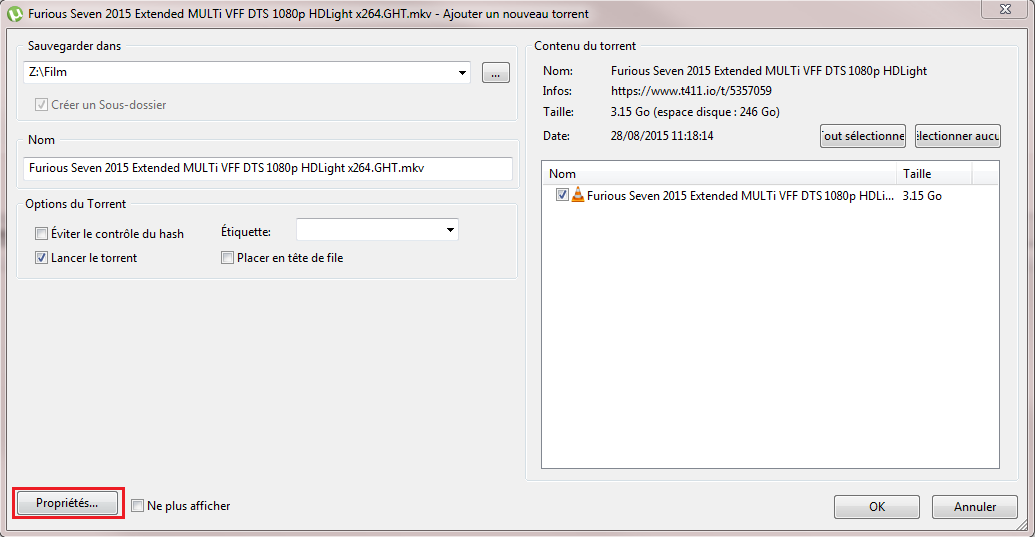Click the Taille value 3.15 Go (espace disque)

point(695,112)
